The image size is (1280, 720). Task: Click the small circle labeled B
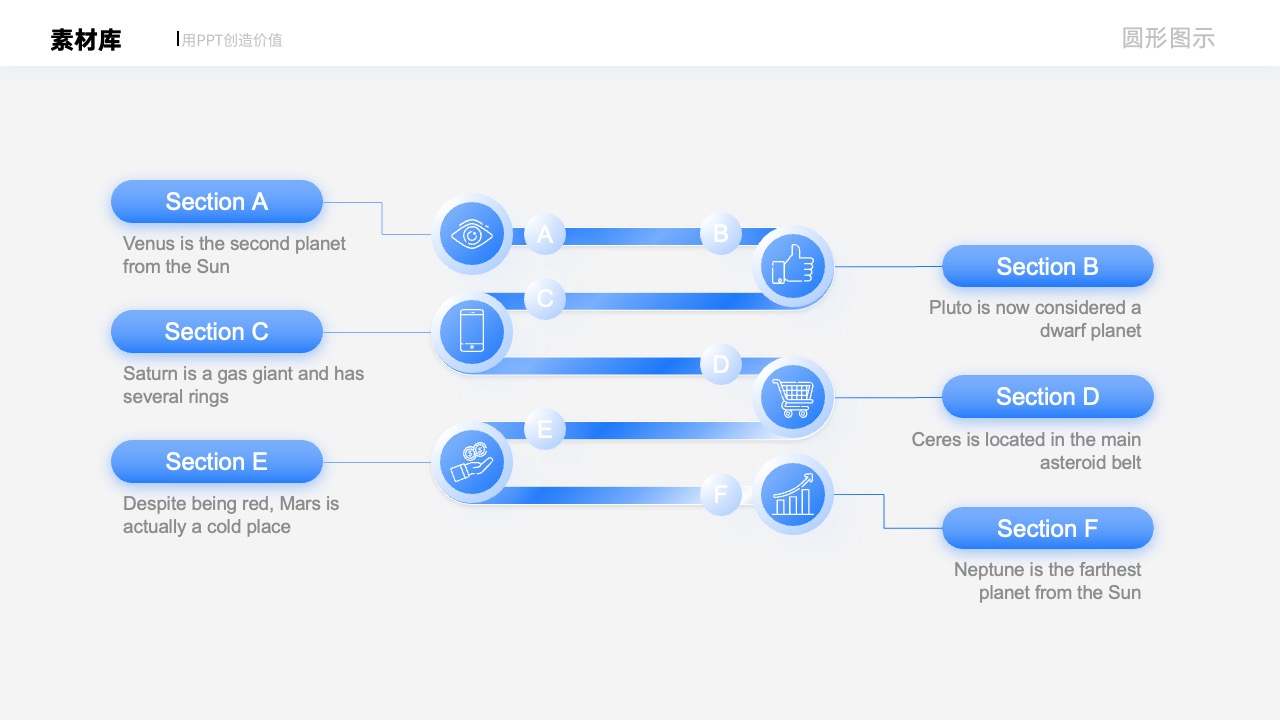(721, 234)
